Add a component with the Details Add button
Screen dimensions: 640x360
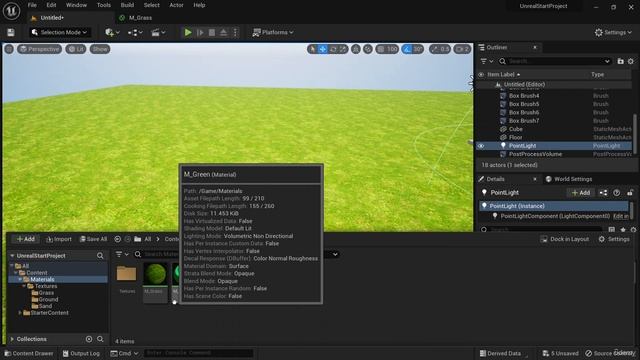pos(580,193)
